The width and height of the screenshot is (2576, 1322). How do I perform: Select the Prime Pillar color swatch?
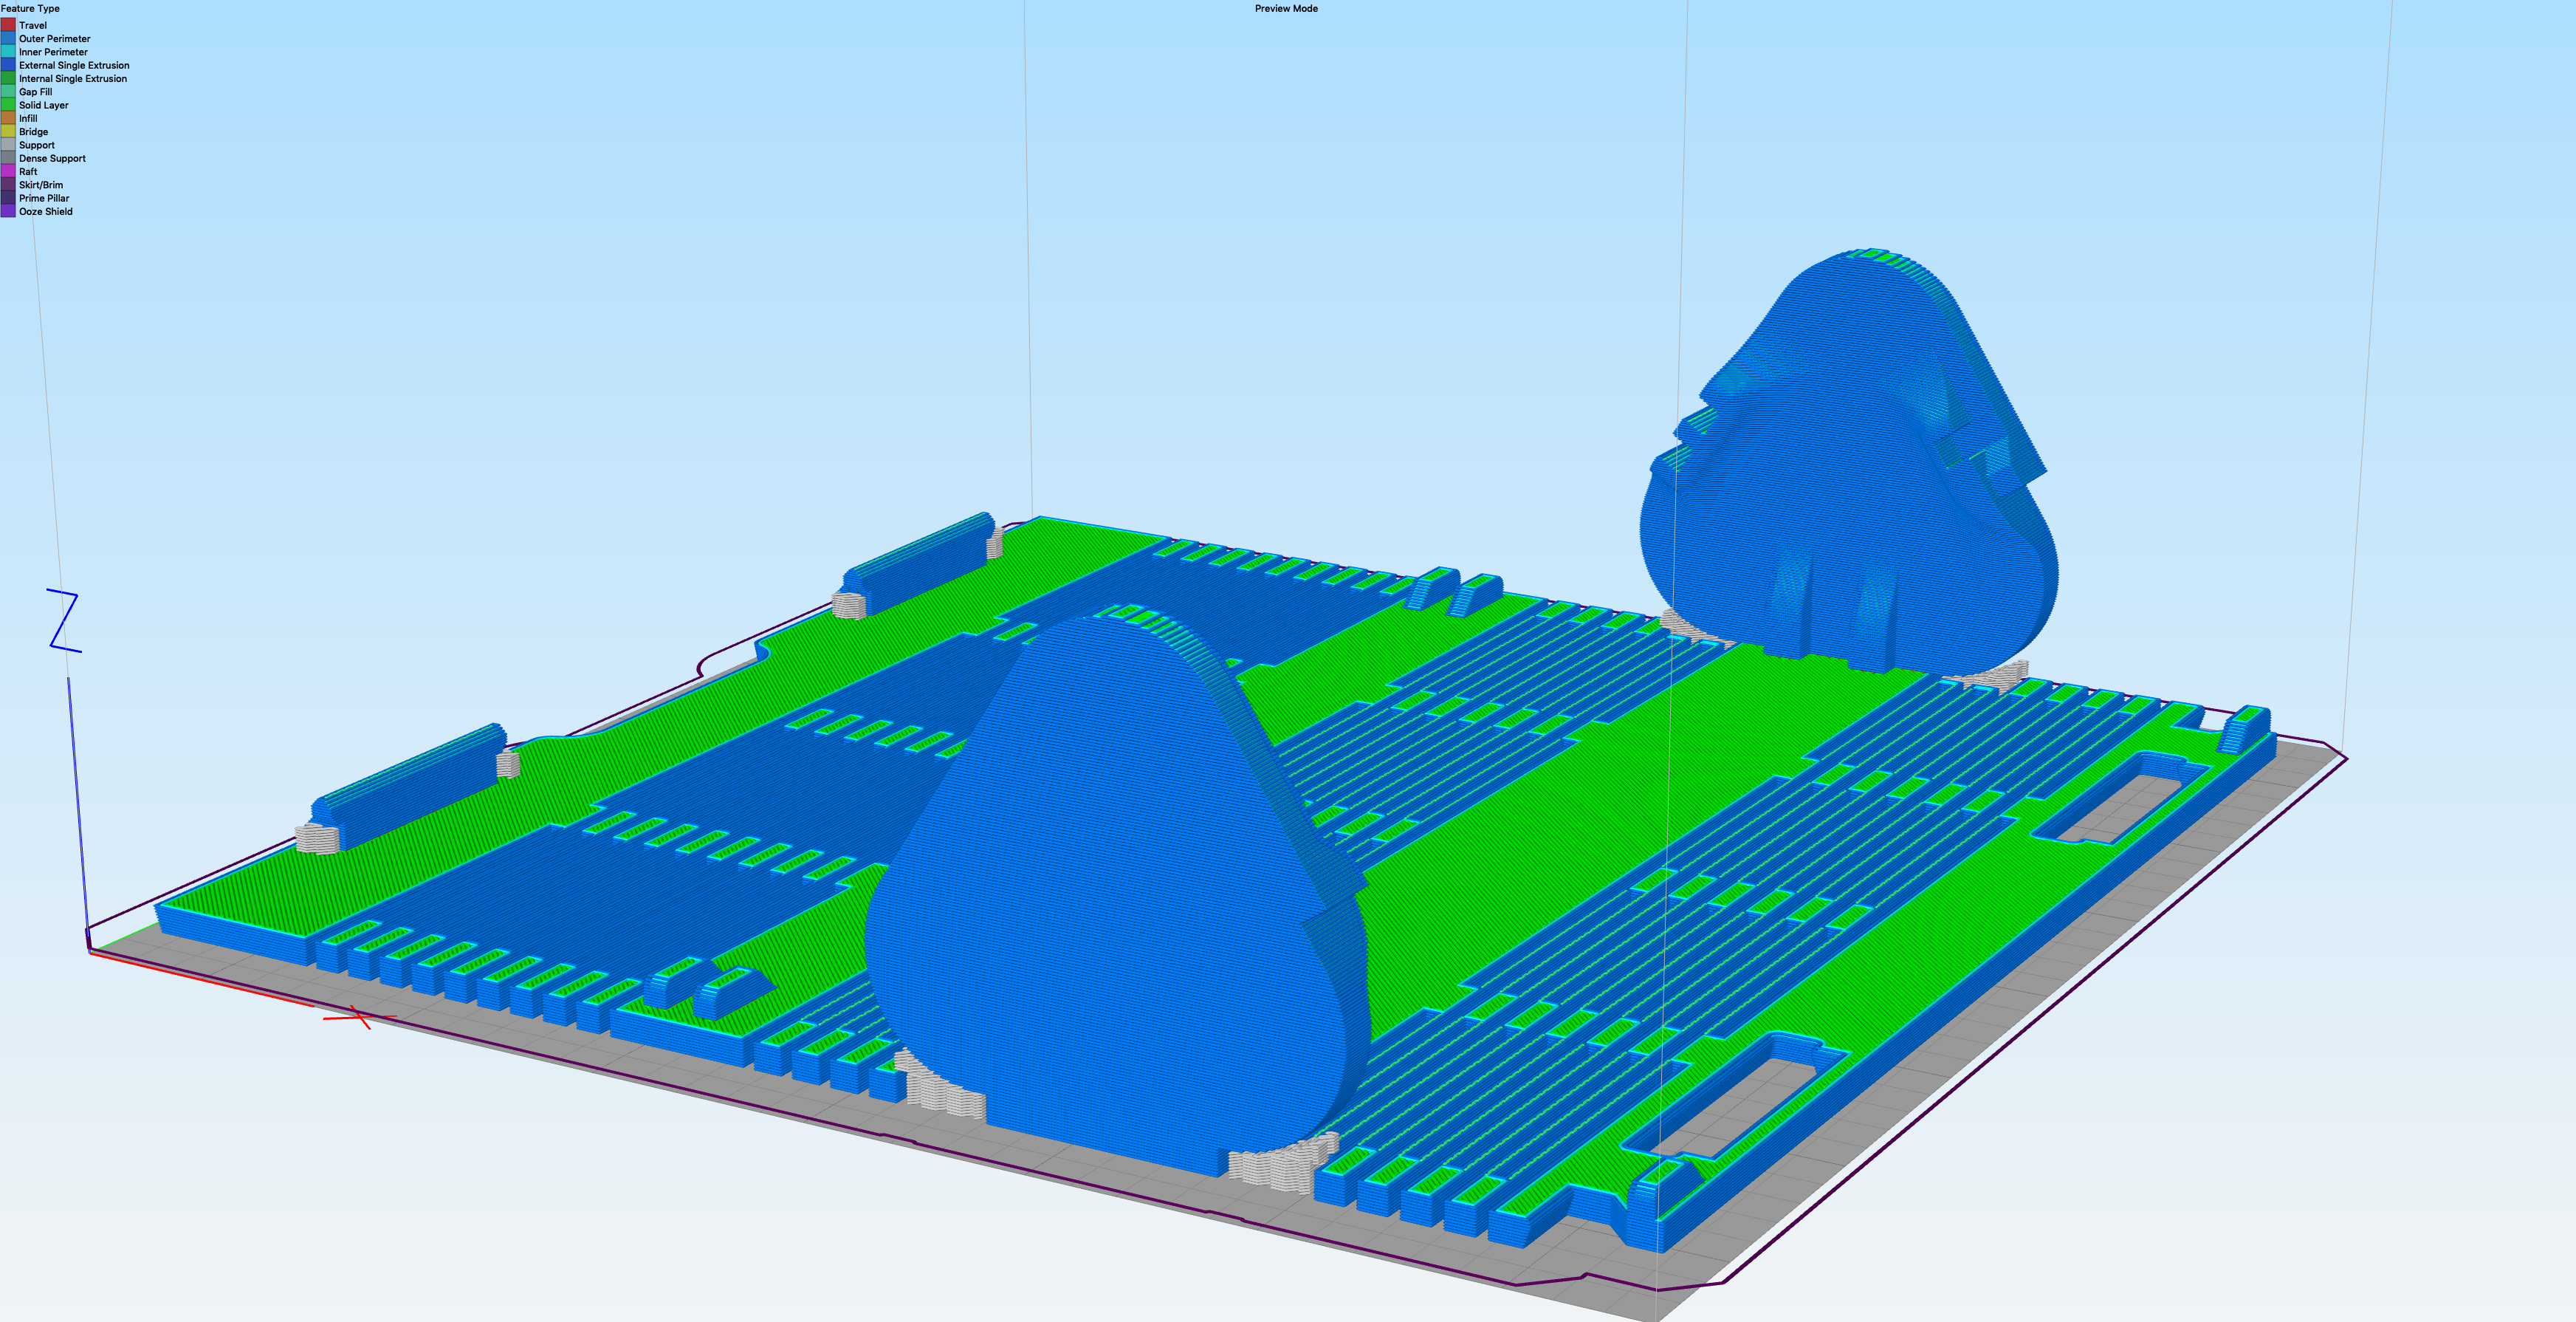8,198
